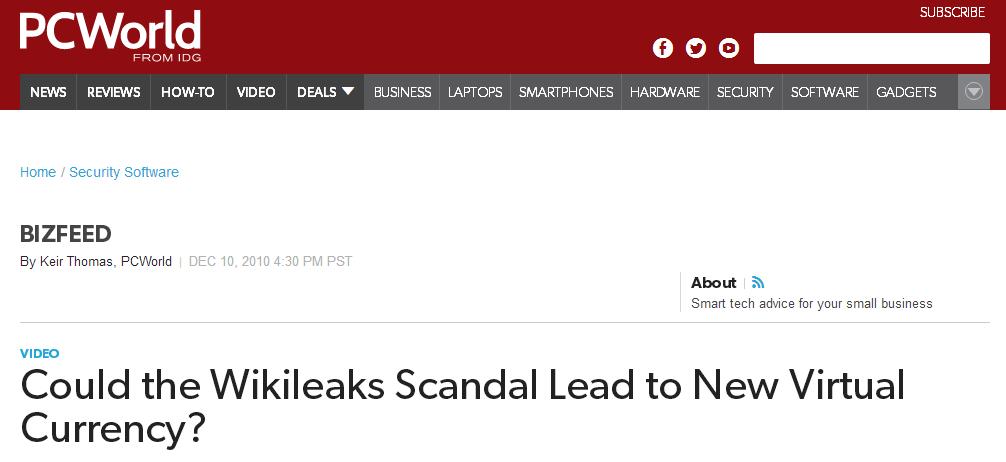
Task: Browse the Business category
Action: [402, 92]
